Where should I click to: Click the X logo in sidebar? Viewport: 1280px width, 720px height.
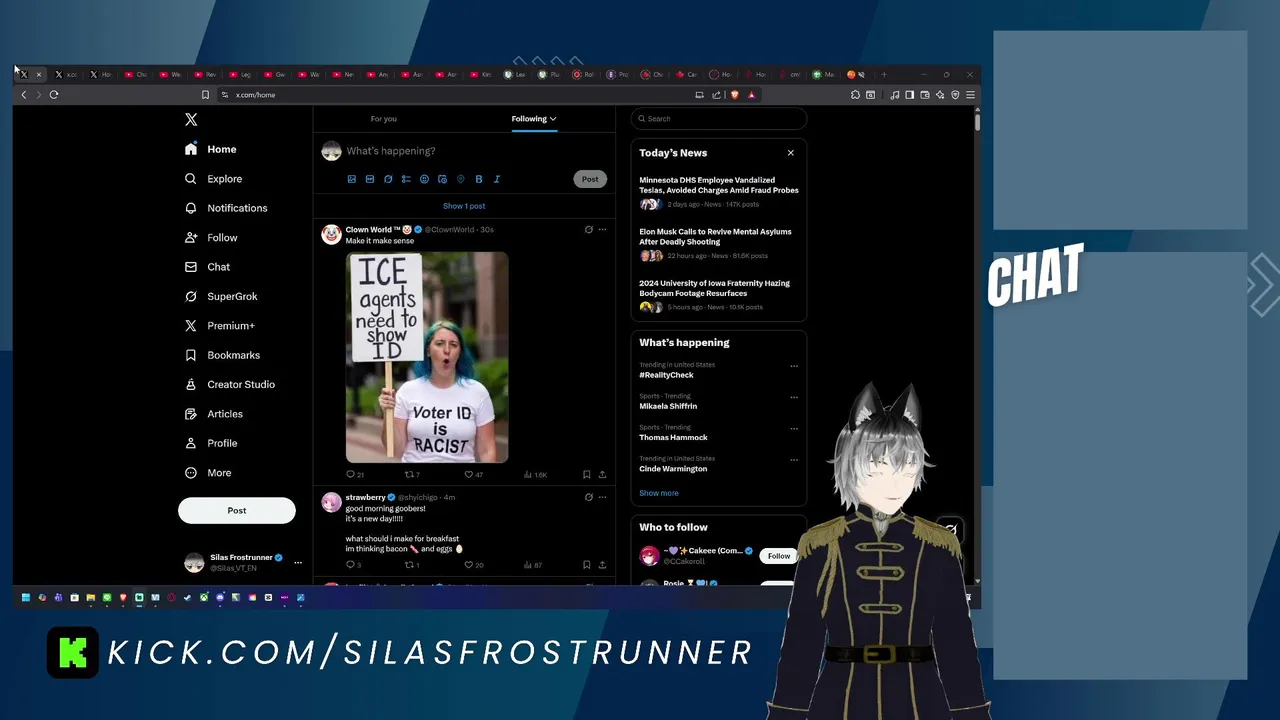coord(191,119)
